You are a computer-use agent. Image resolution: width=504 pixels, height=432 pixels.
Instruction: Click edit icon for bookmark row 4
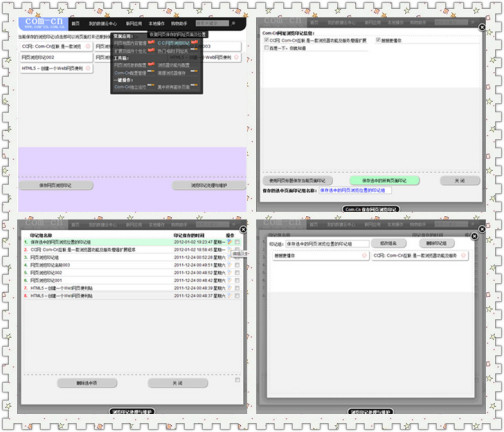coord(230,265)
